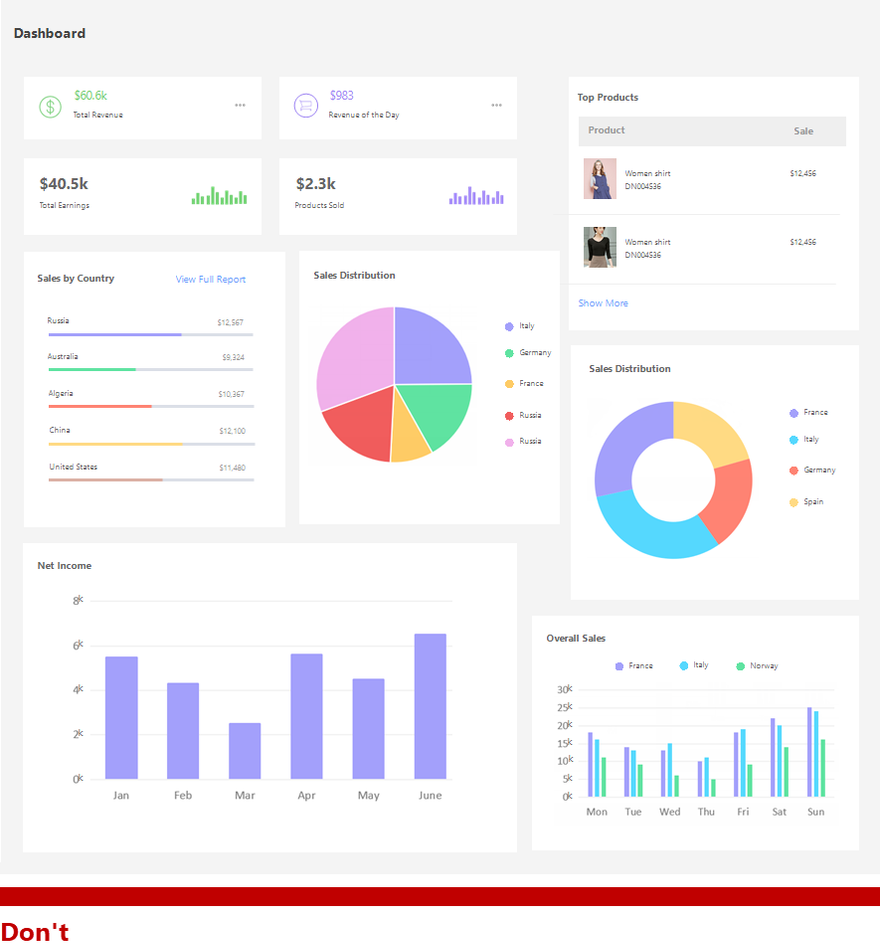Select second Women shirt thumbnail with black top
880x949 pixels.
point(600,247)
